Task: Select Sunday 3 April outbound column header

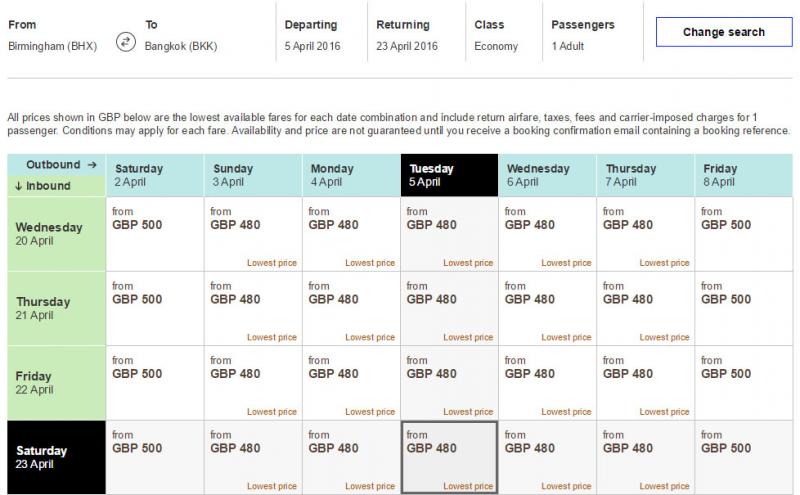Action: pos(253,176)
